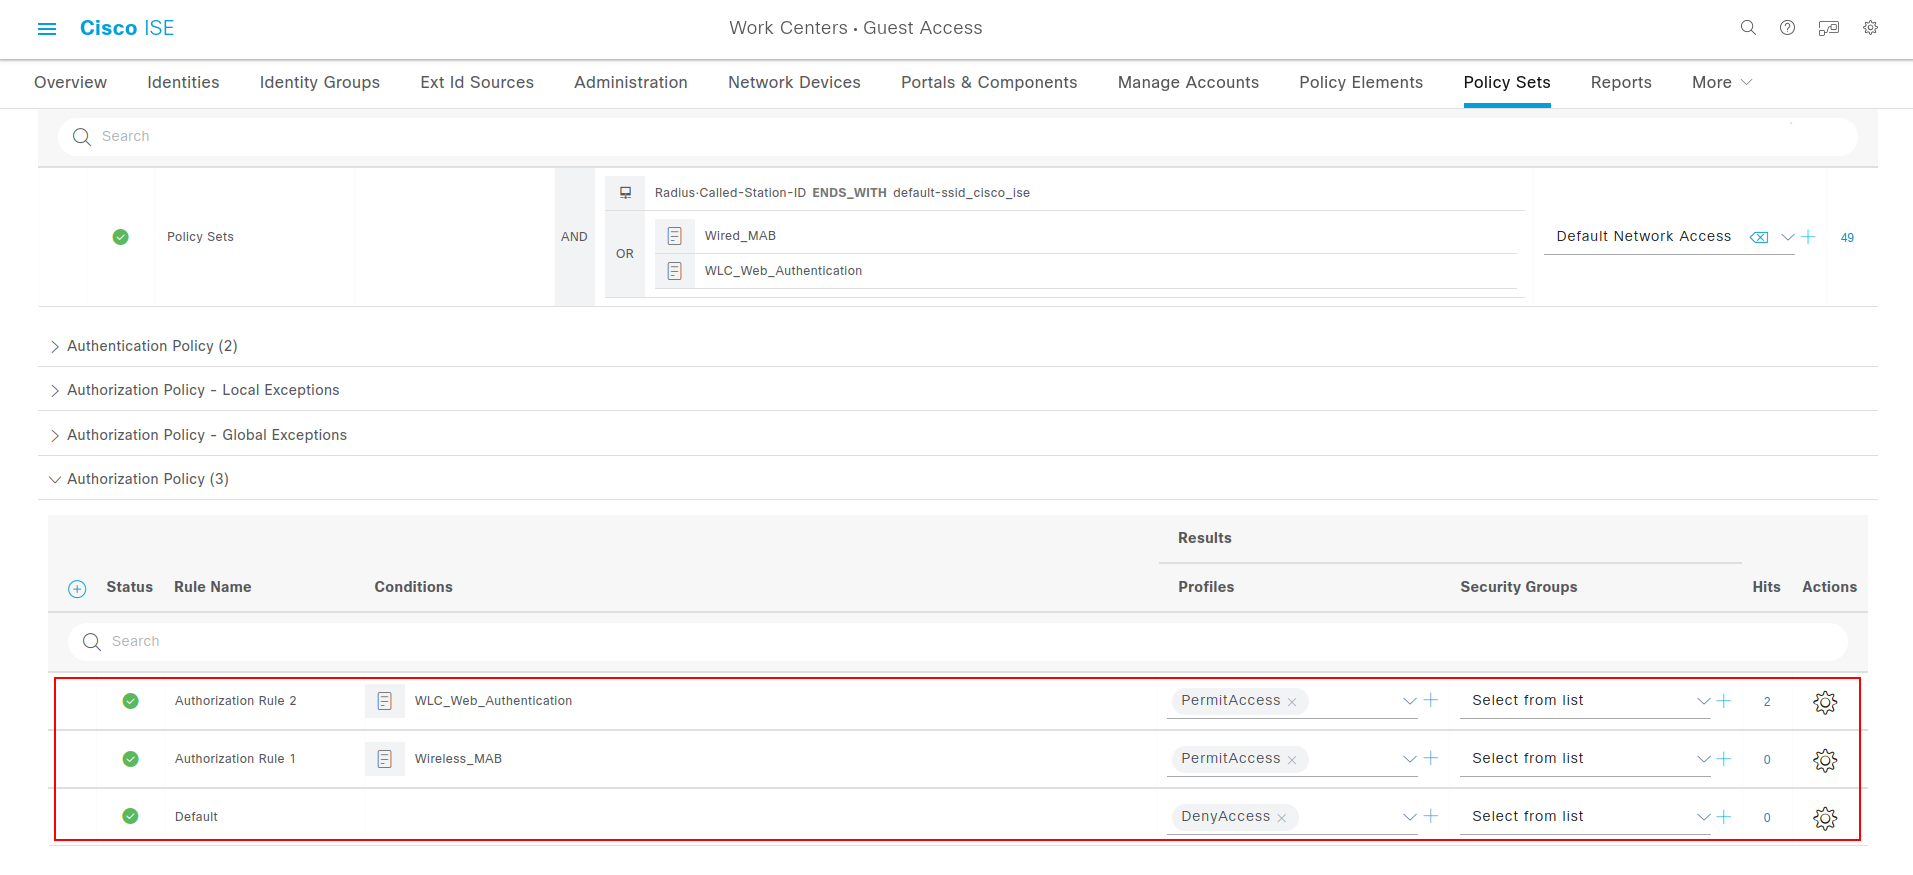Toggle status of Authorization Rule 2
Screen dimensions: 1913x875
click(x=130, y=701)
